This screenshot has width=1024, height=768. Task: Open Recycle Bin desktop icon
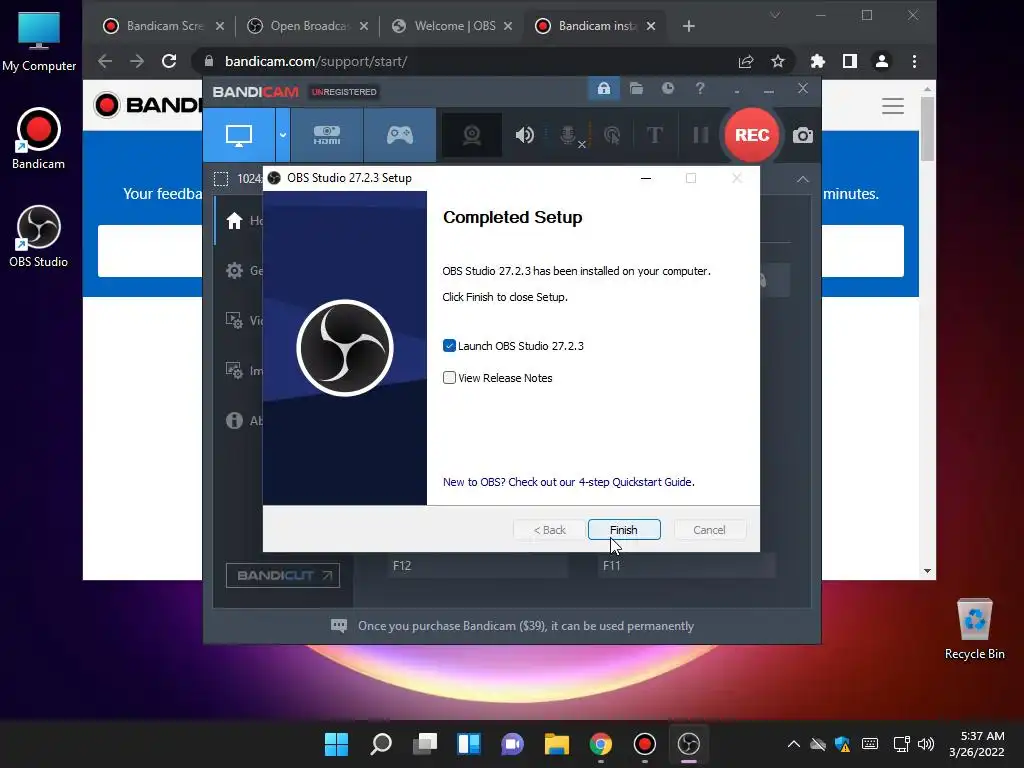pyautogui.click(x=974, y=630)
